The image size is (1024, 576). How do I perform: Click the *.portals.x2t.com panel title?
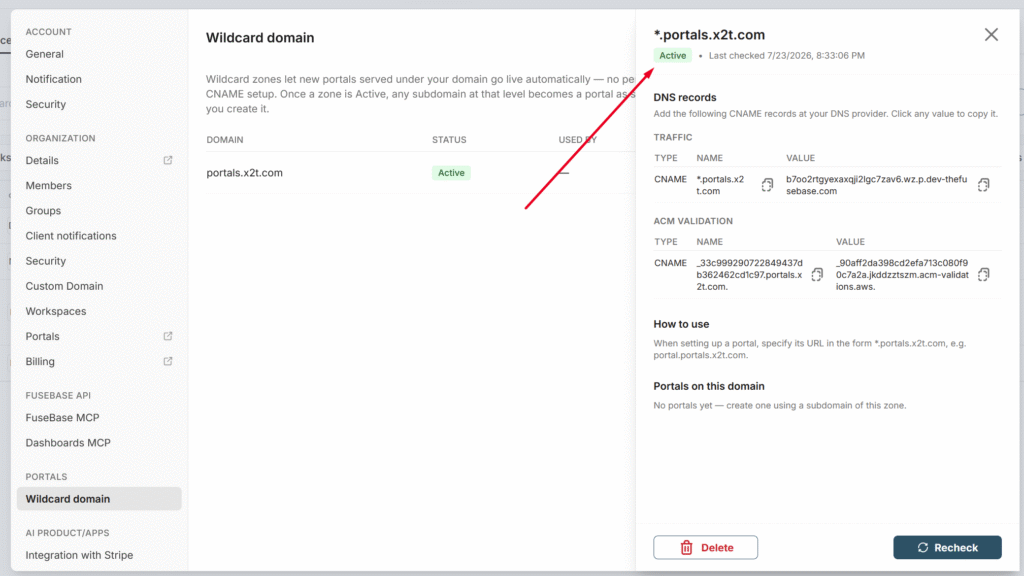tap(709, 35)
